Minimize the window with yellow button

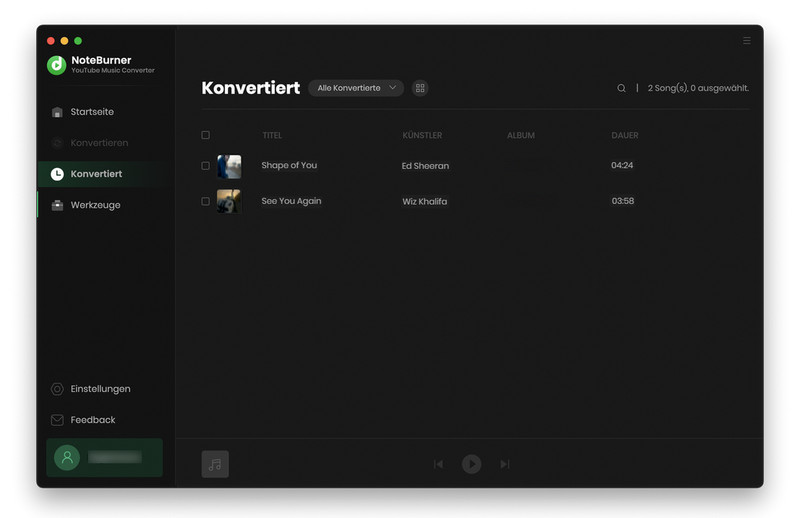tap(64, 41)
